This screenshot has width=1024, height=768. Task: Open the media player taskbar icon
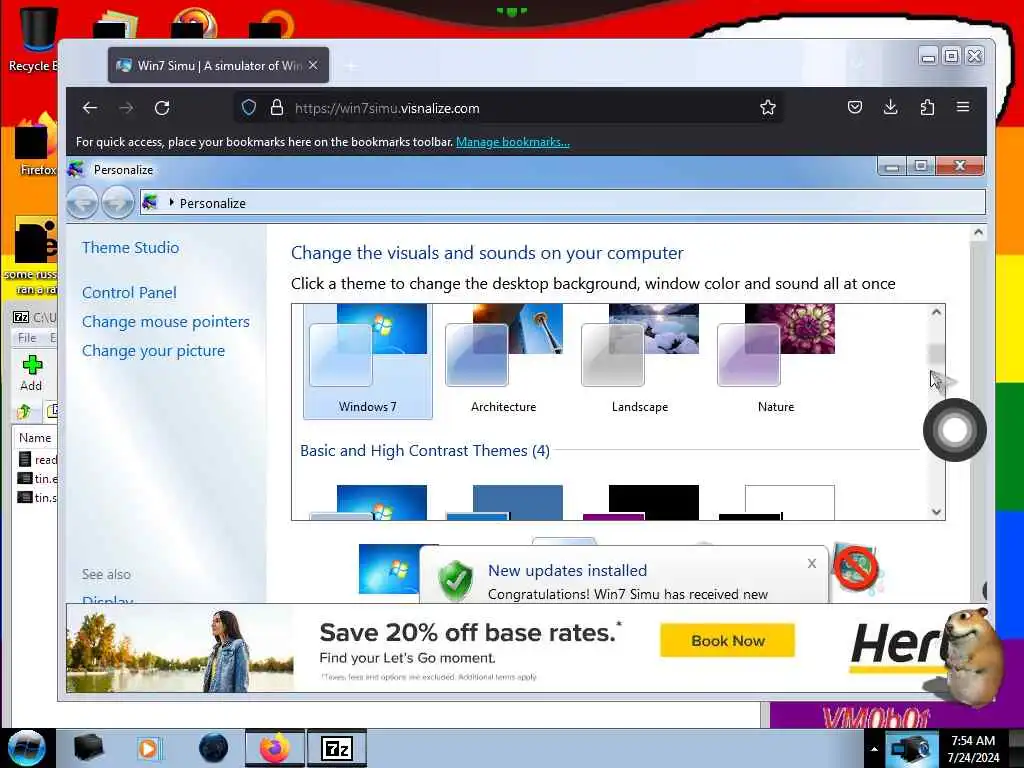click(x=148, y=748)
